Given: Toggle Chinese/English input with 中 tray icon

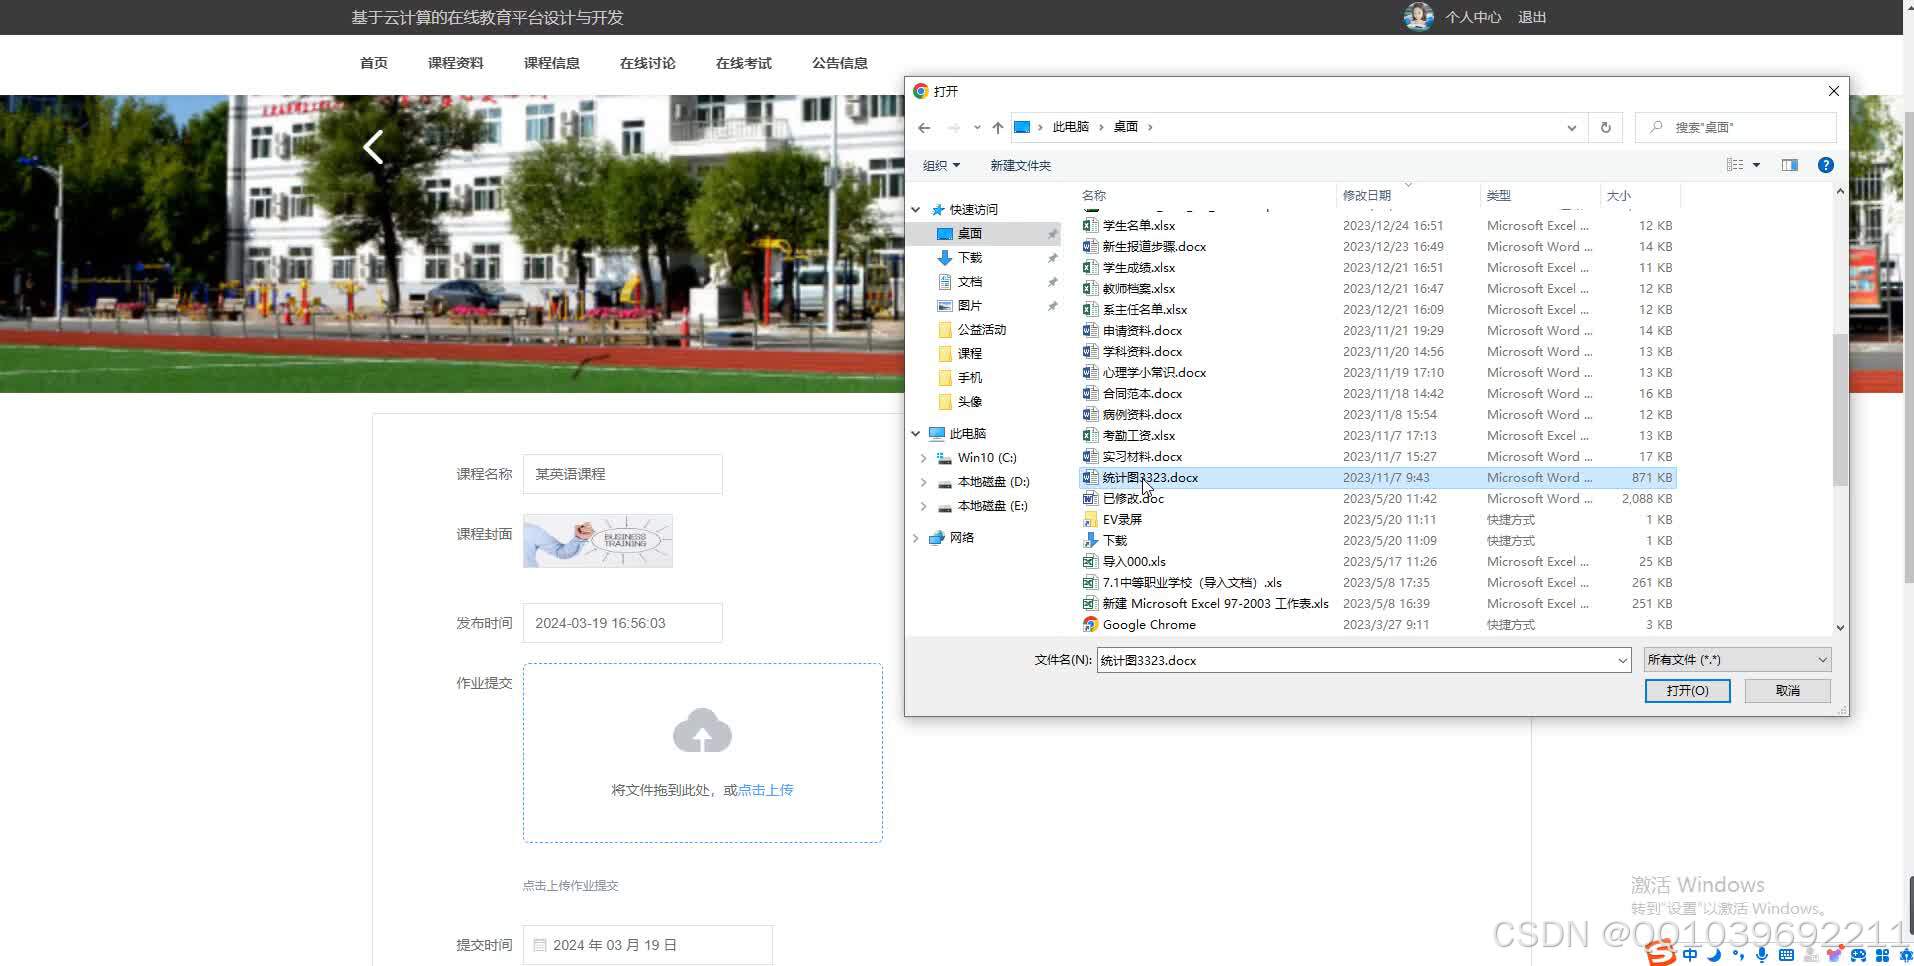Looking at the screenshot, I should click(x=1690, y=955).
